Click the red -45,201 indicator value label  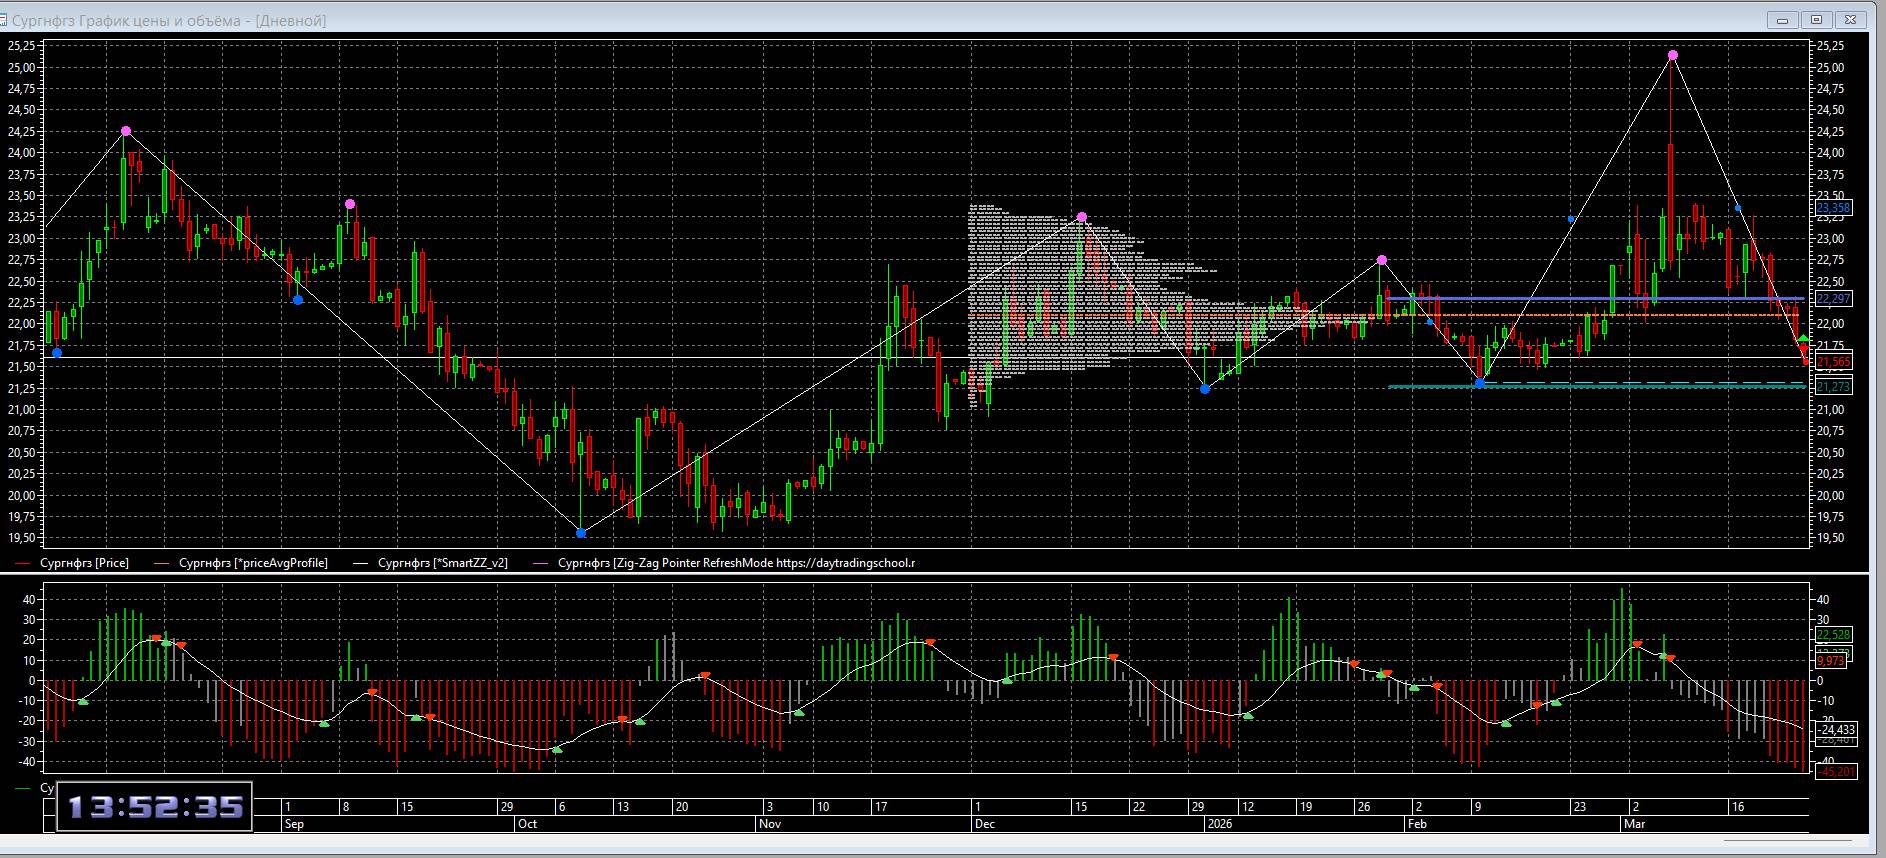pos(1835,772)
